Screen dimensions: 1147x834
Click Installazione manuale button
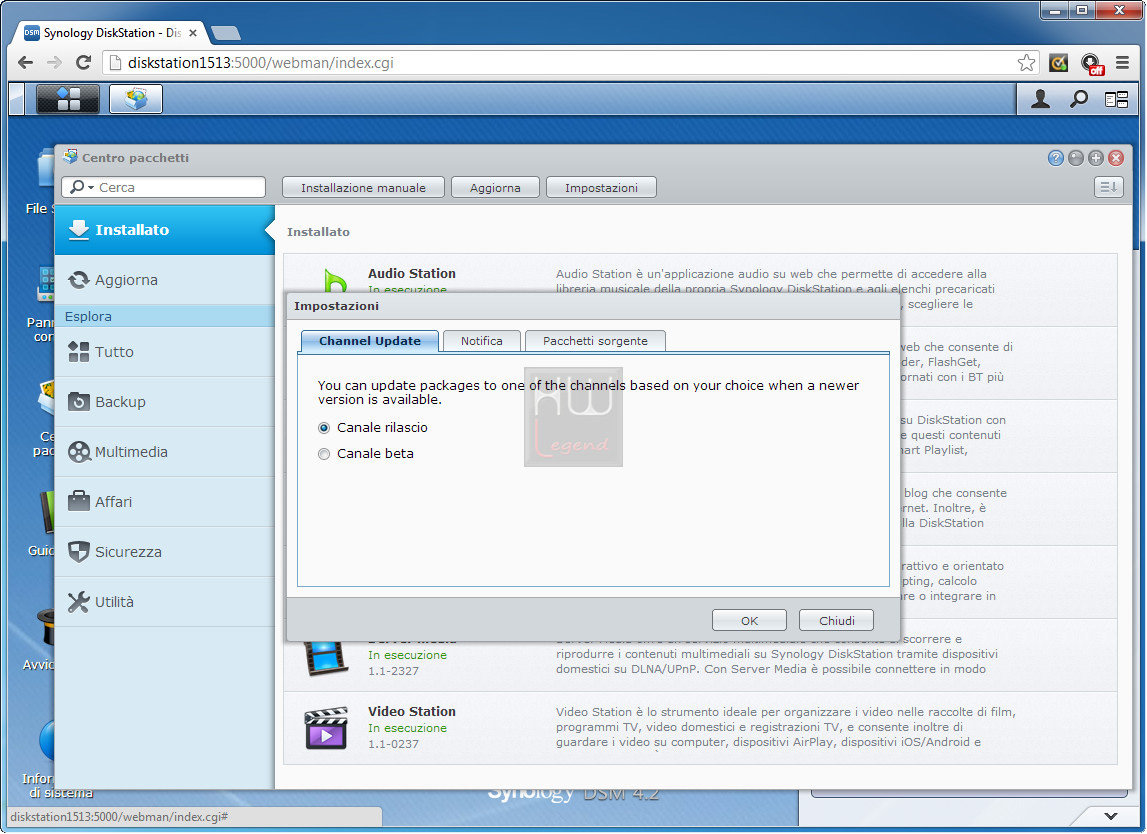tap(363, 188)
